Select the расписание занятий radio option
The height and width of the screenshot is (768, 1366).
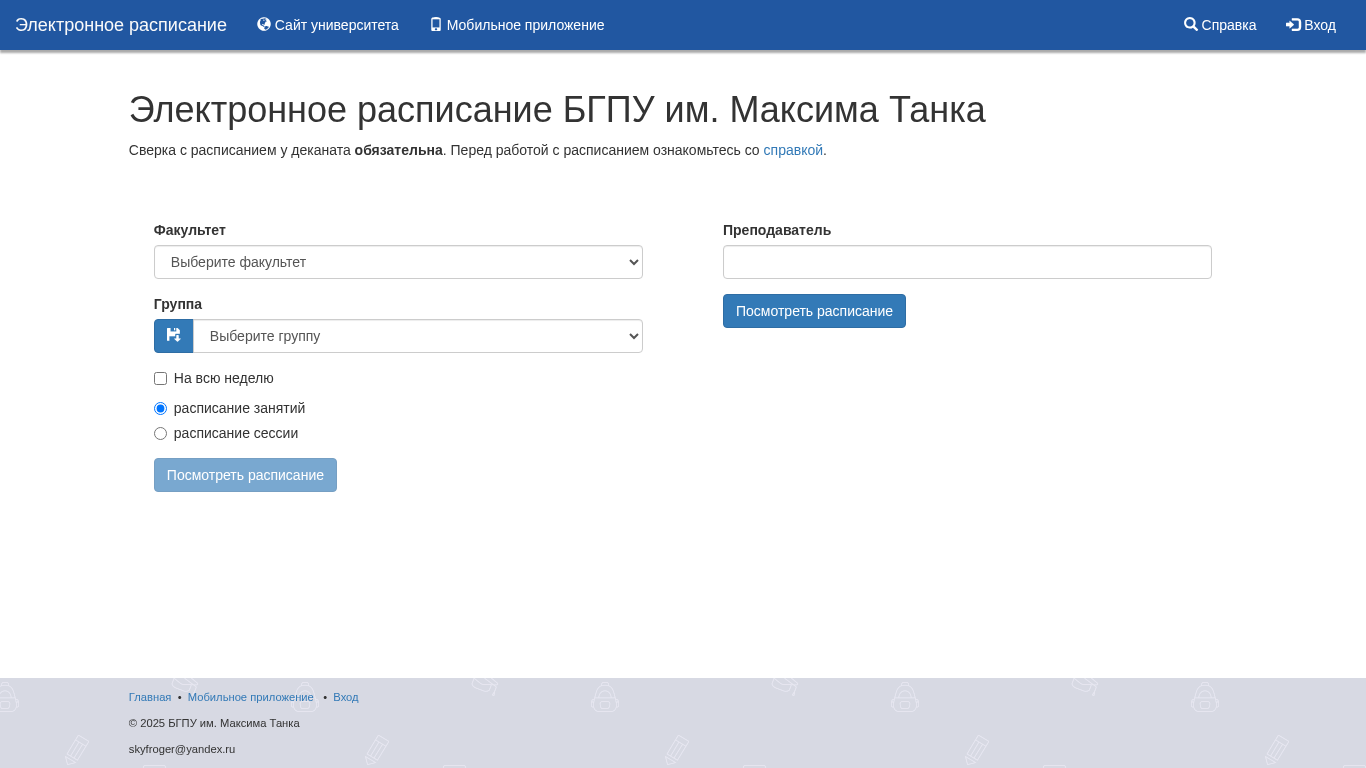pyautogui.click(x=160, y=408)
